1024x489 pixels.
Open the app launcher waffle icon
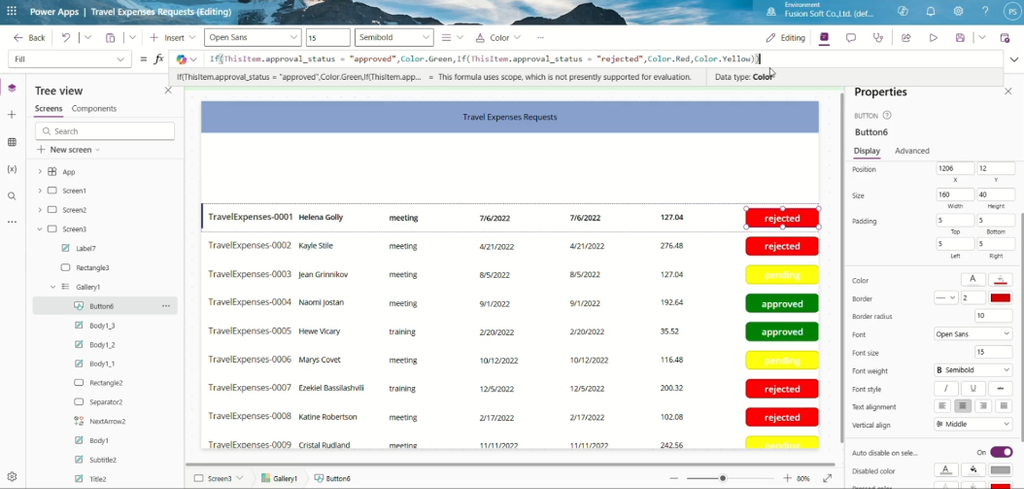click(11, 11)
